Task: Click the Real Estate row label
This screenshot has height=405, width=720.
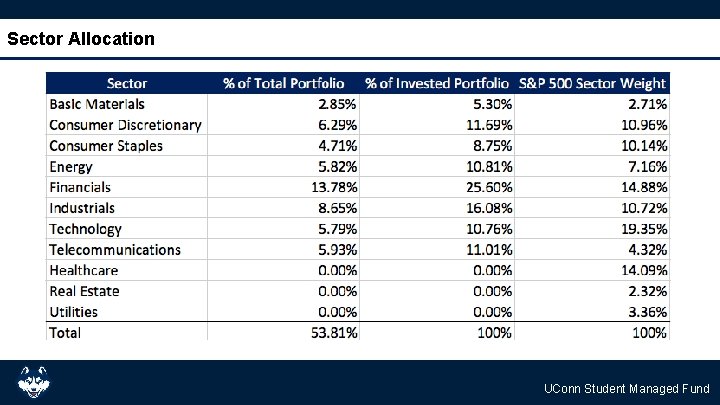Action: [84, 291]
